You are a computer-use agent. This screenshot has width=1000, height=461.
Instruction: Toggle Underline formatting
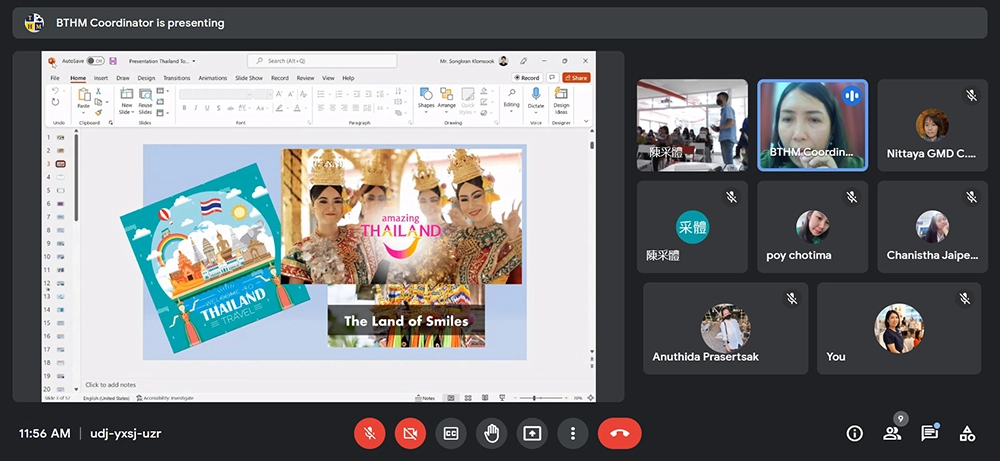point(207,108)
